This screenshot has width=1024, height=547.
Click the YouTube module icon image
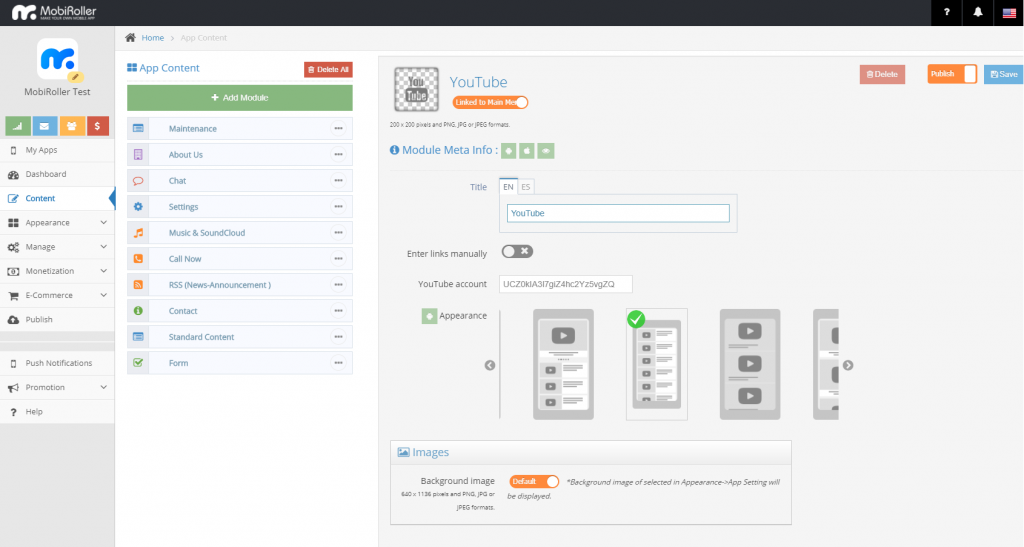[x=416, y=88]
